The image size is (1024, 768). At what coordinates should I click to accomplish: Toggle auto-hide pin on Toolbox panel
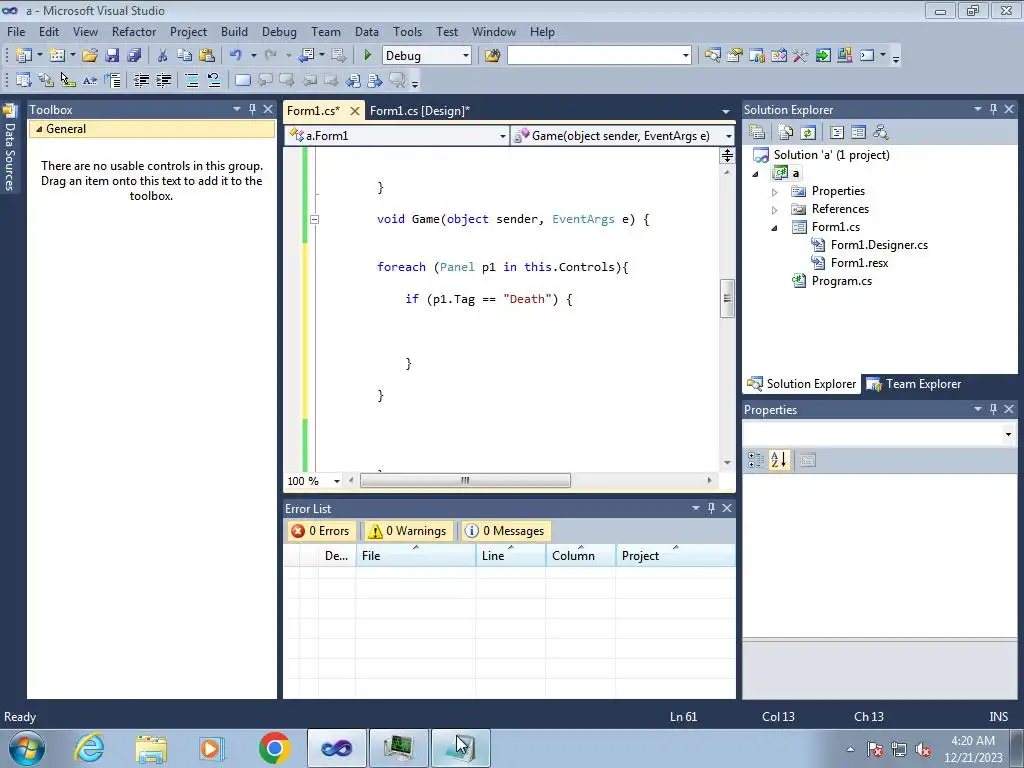(x=252, y=109)
